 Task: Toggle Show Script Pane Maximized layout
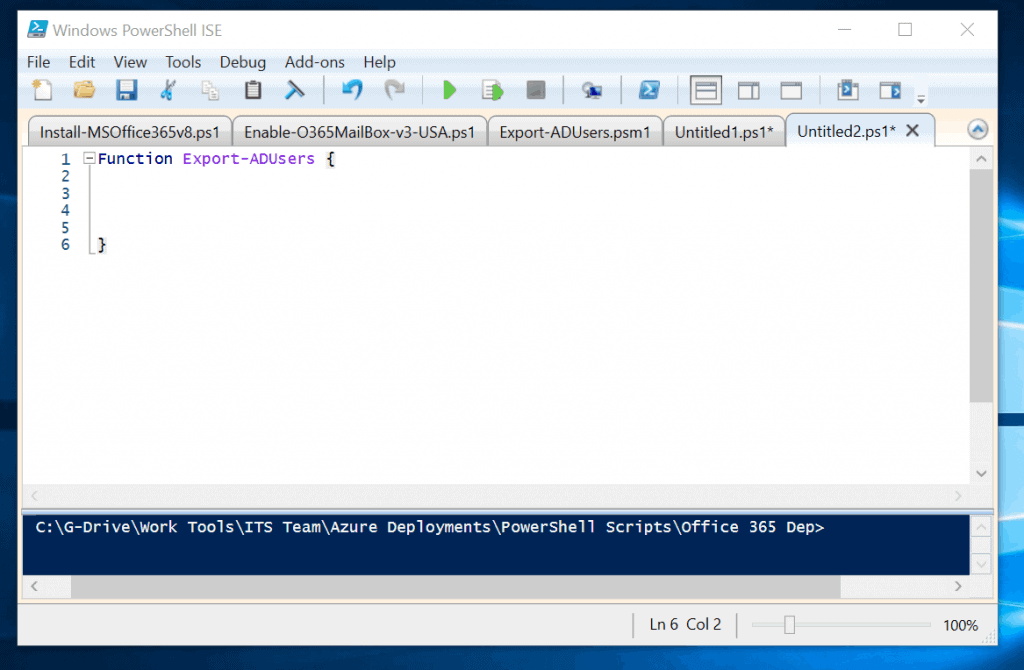pos(792,89)
